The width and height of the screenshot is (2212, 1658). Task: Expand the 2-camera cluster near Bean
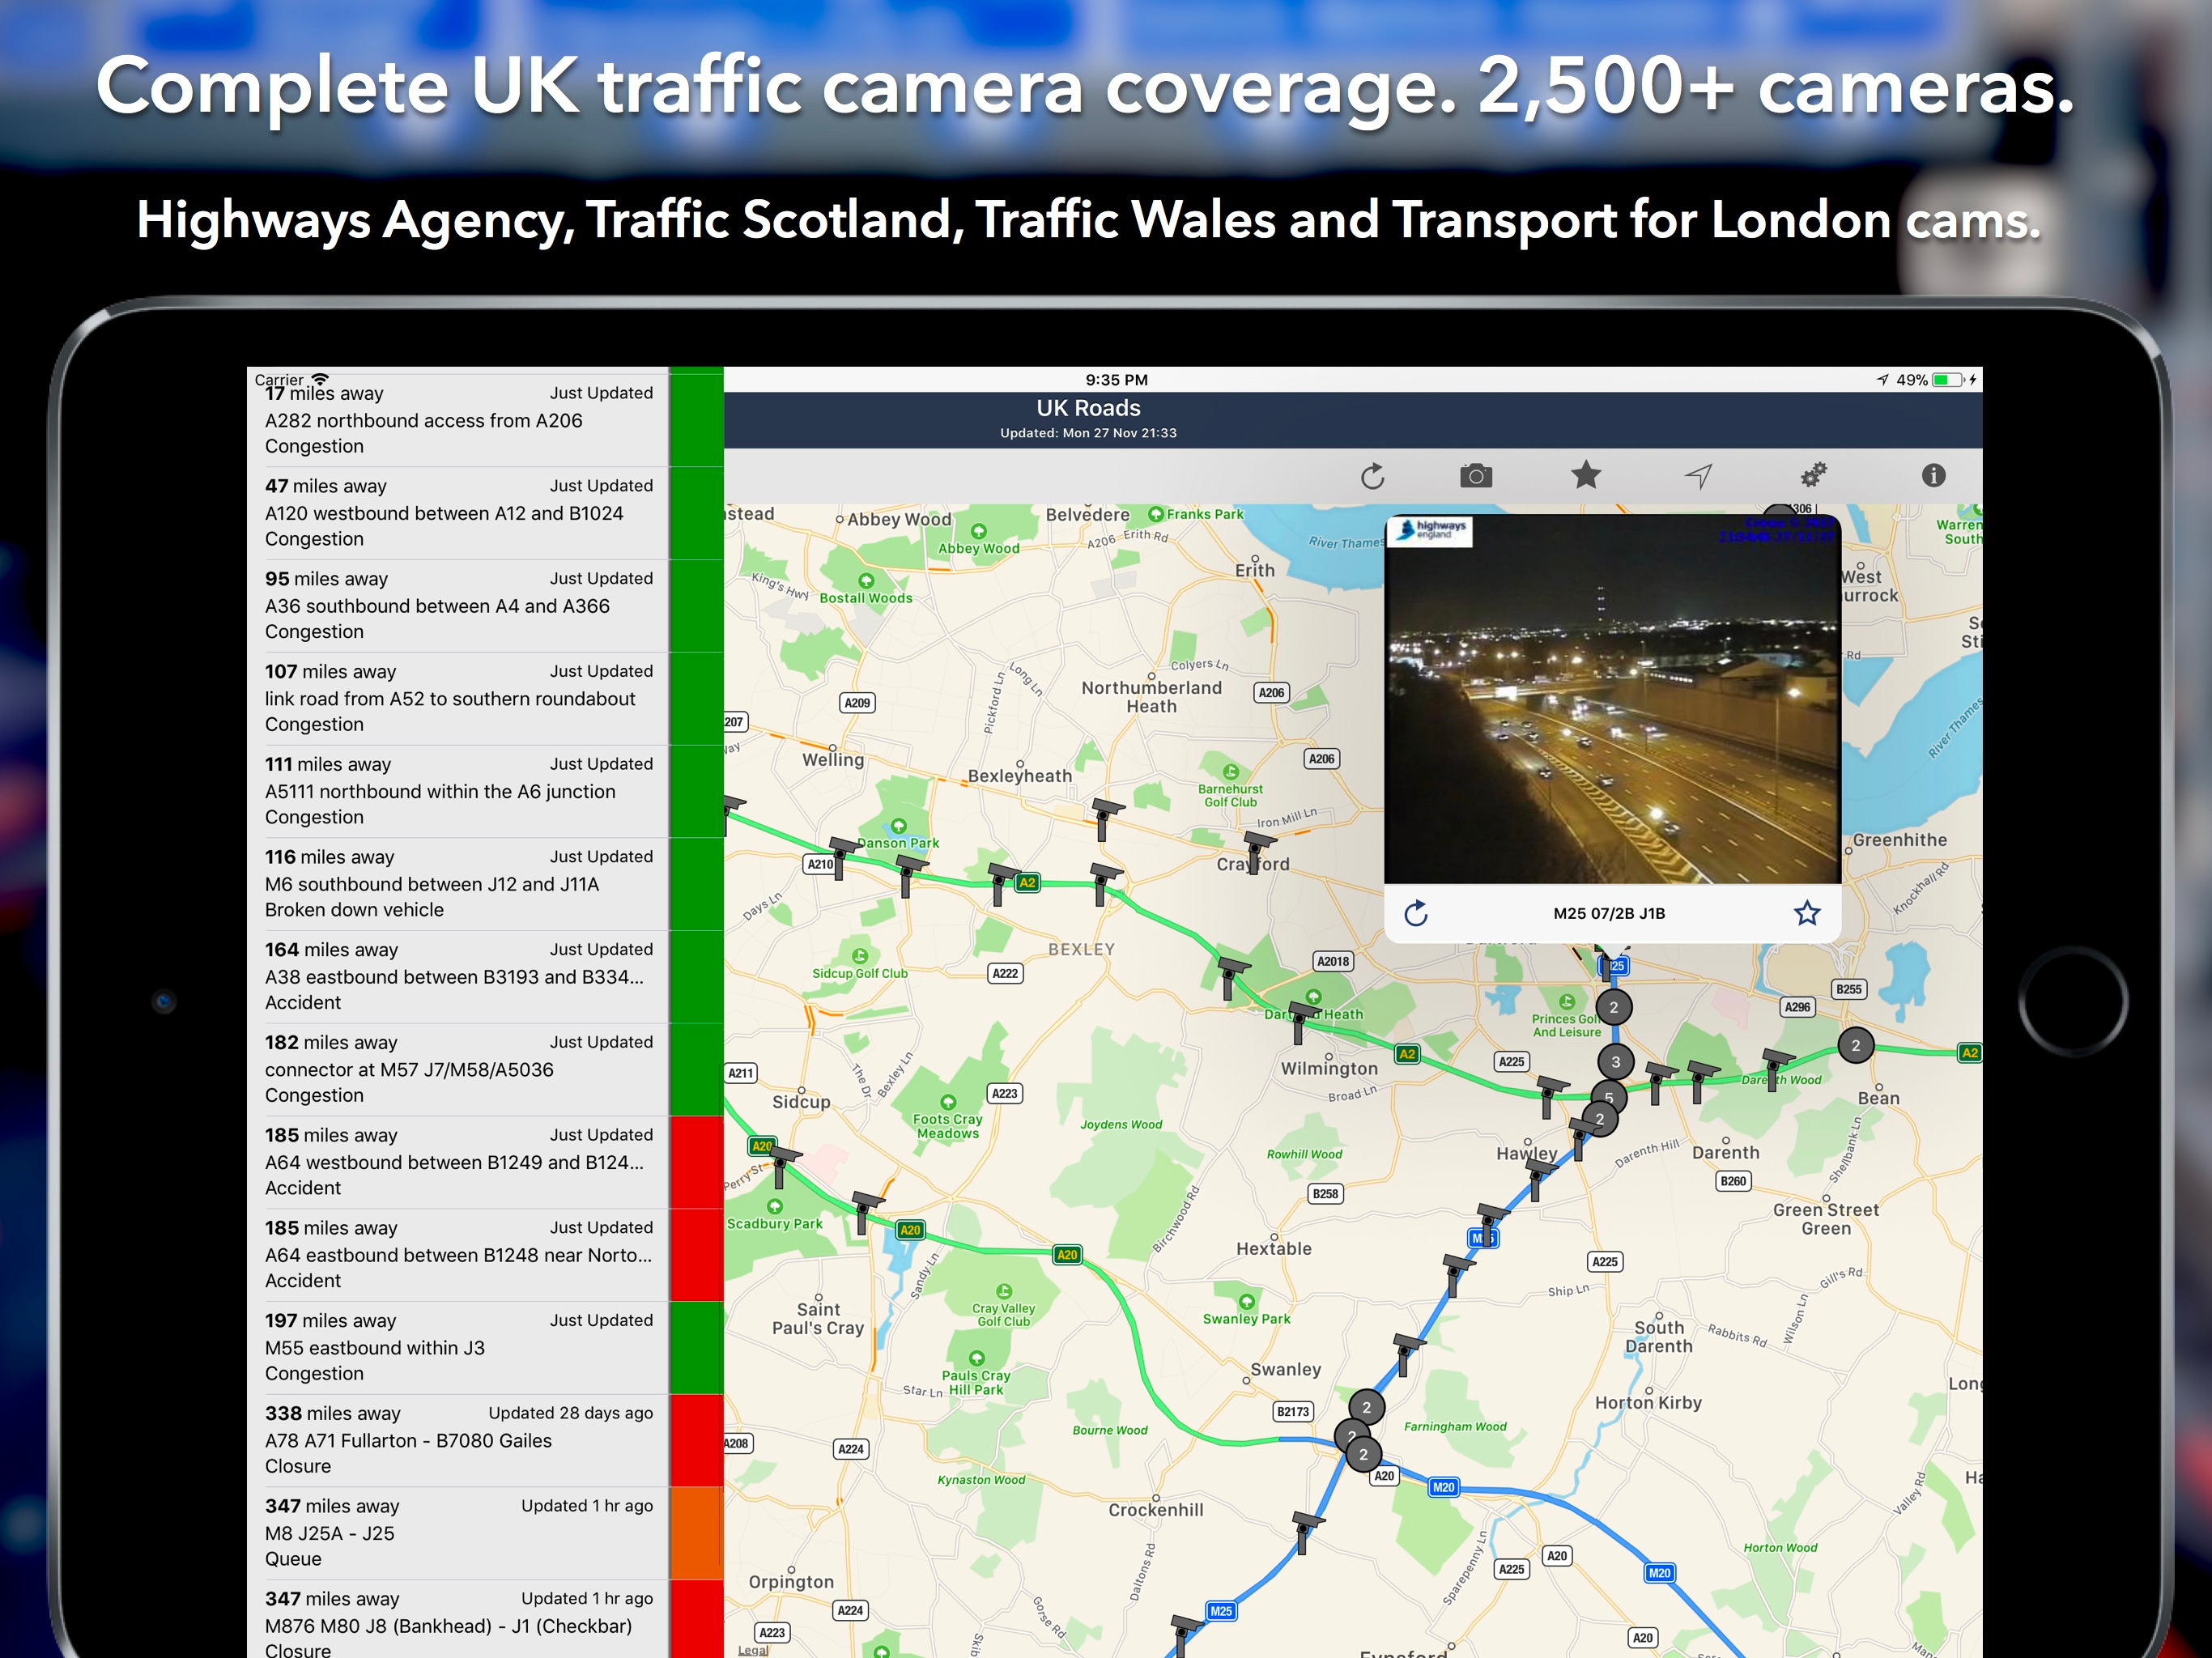tap(1855, 1046)
